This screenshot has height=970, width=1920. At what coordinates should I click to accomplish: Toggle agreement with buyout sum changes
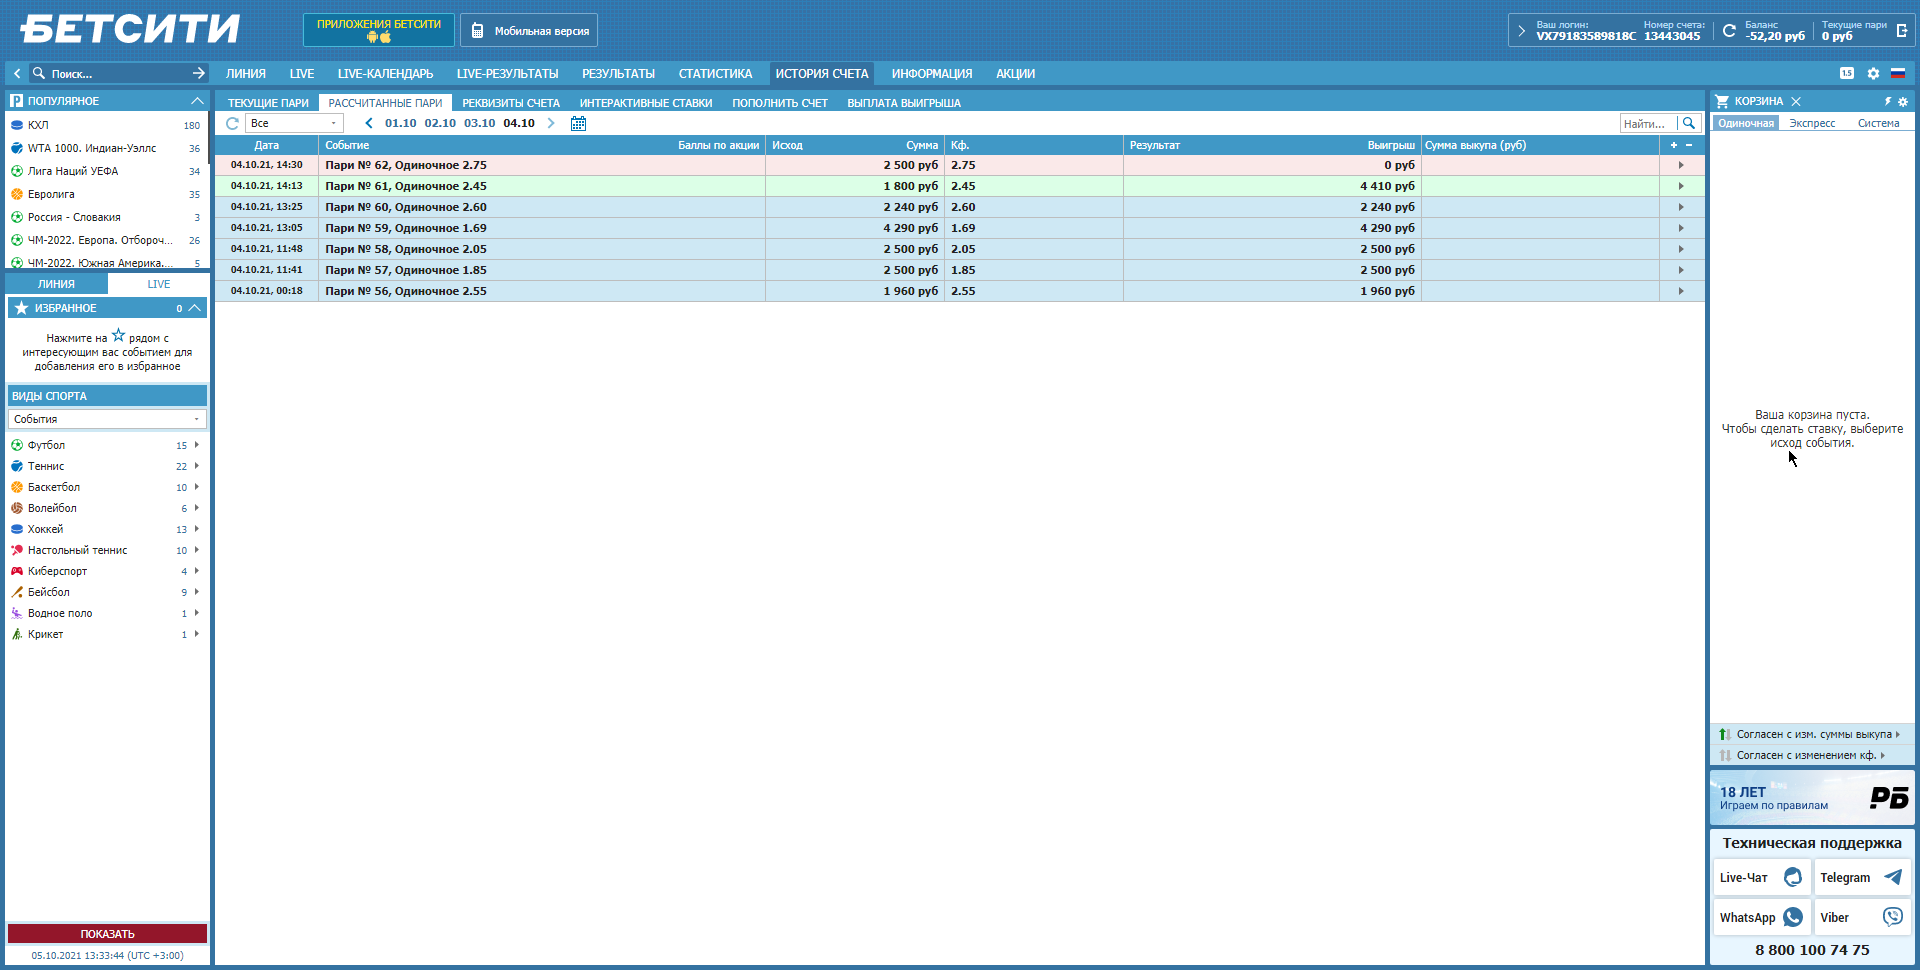pyautogui.click(x=1811, y=734)
